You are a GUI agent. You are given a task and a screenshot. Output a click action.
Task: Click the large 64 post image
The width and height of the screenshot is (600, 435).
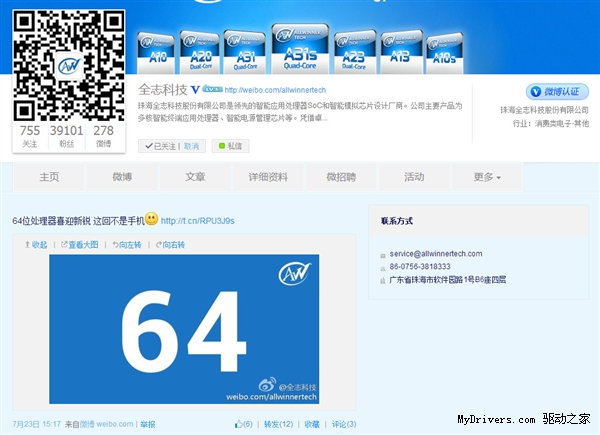tap(184, 329)
